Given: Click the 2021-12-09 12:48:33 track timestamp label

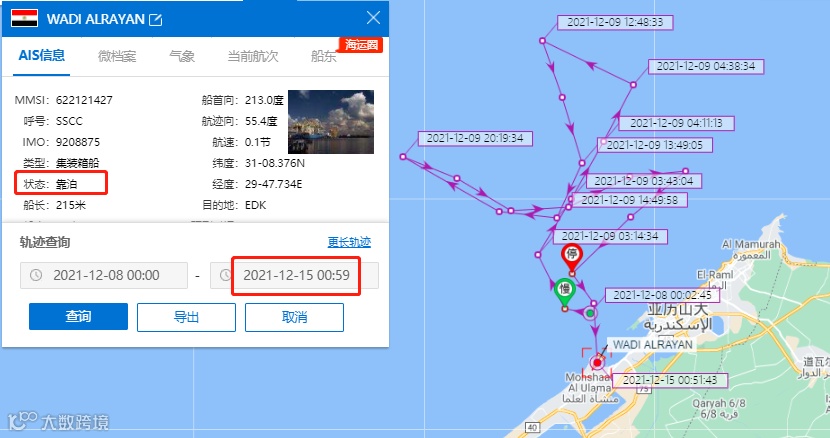Looking at the screenshot, I should point(615,22).
